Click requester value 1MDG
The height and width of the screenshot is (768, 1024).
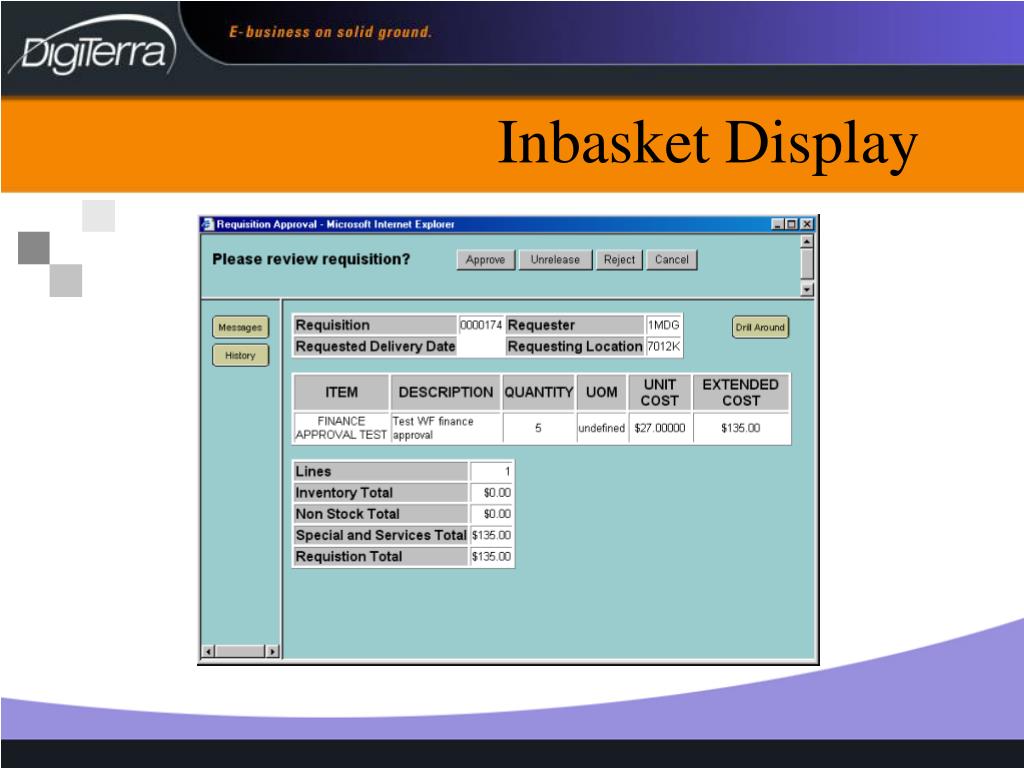(664, 325)
